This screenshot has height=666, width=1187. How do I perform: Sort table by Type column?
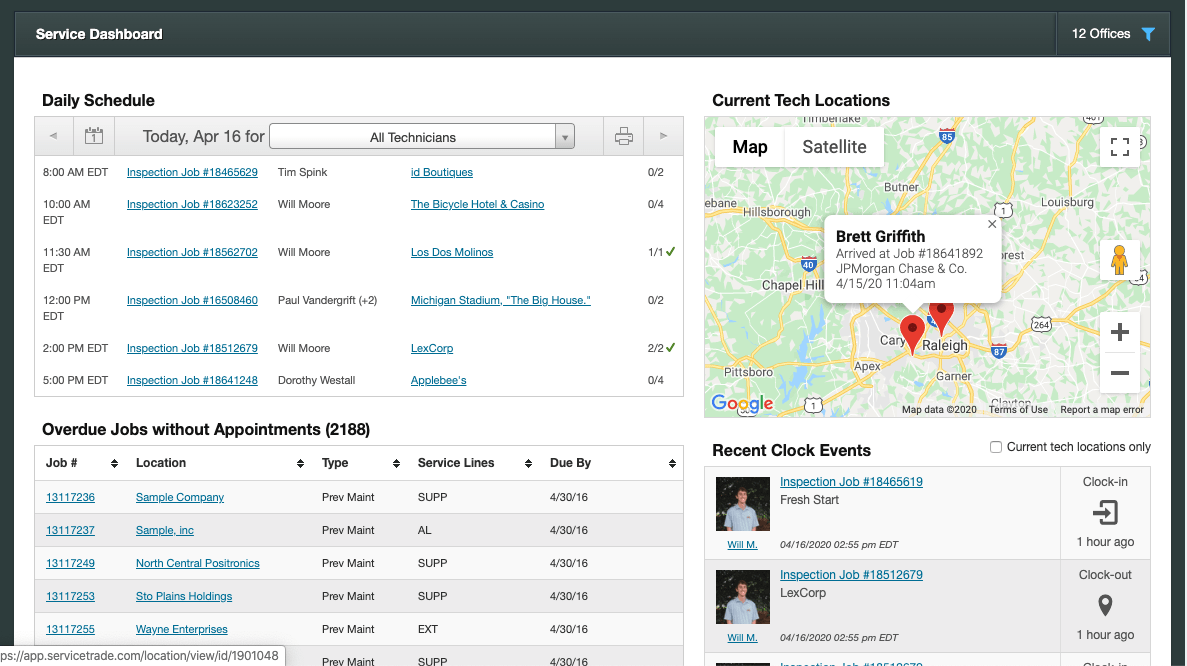396,463
